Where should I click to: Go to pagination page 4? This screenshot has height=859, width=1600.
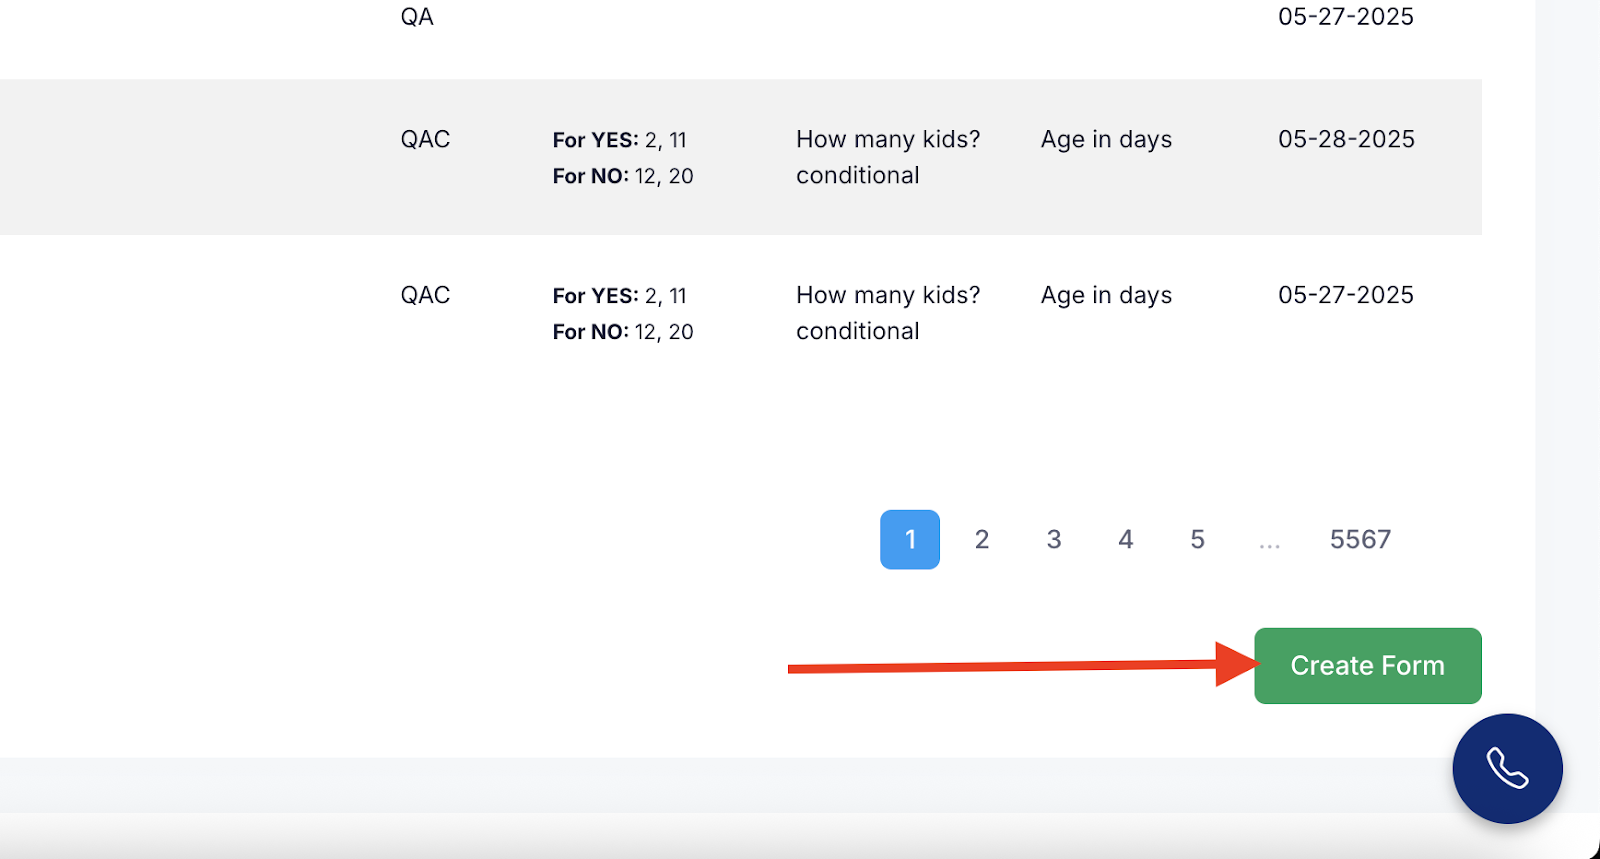click(1126, 540)
